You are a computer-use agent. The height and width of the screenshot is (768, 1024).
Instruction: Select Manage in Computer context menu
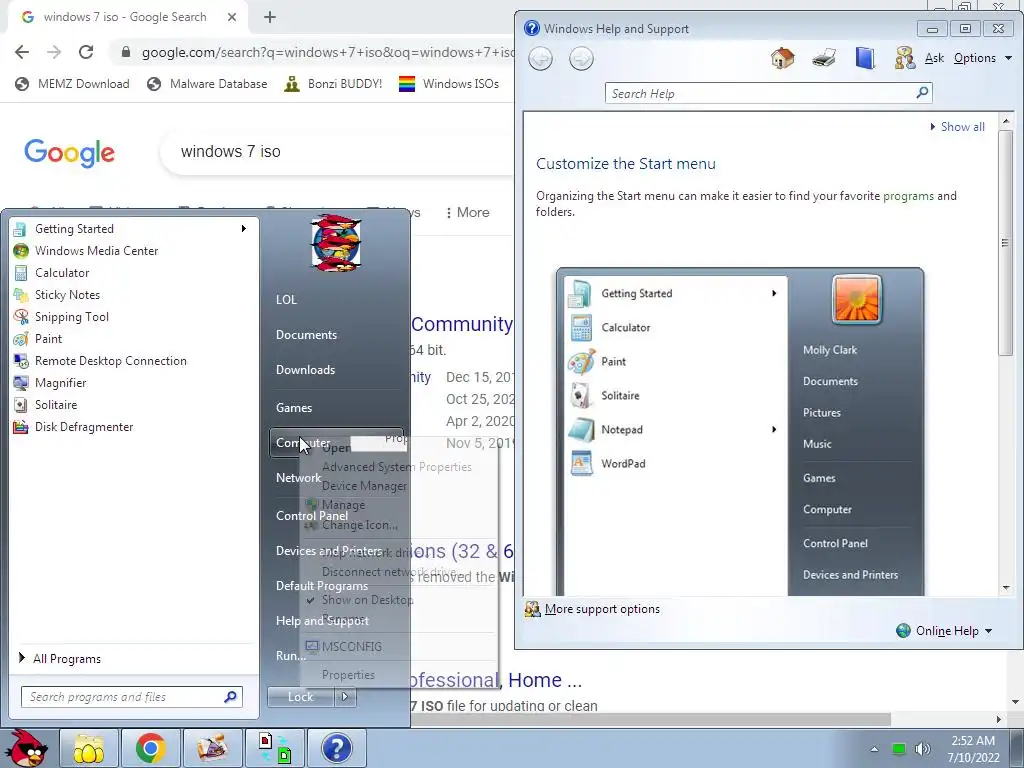tap(343, 505)
